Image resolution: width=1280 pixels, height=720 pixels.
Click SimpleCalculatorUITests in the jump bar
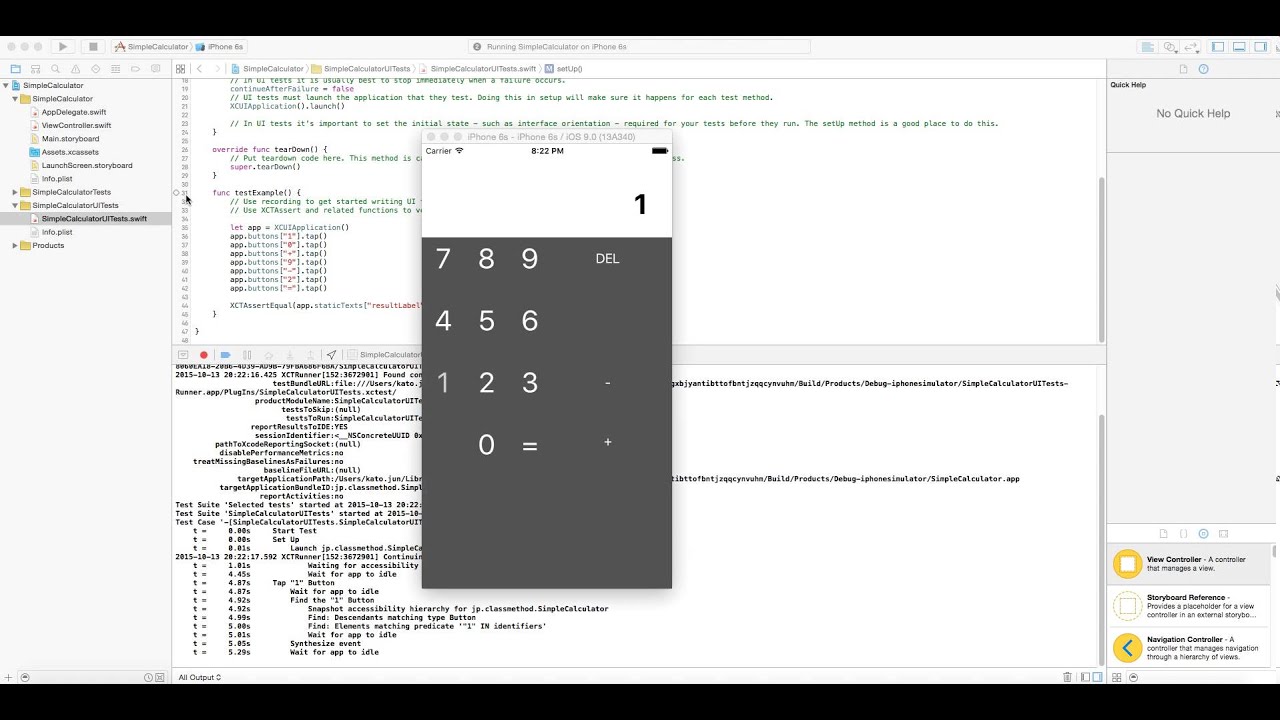[x=360, y=69]
